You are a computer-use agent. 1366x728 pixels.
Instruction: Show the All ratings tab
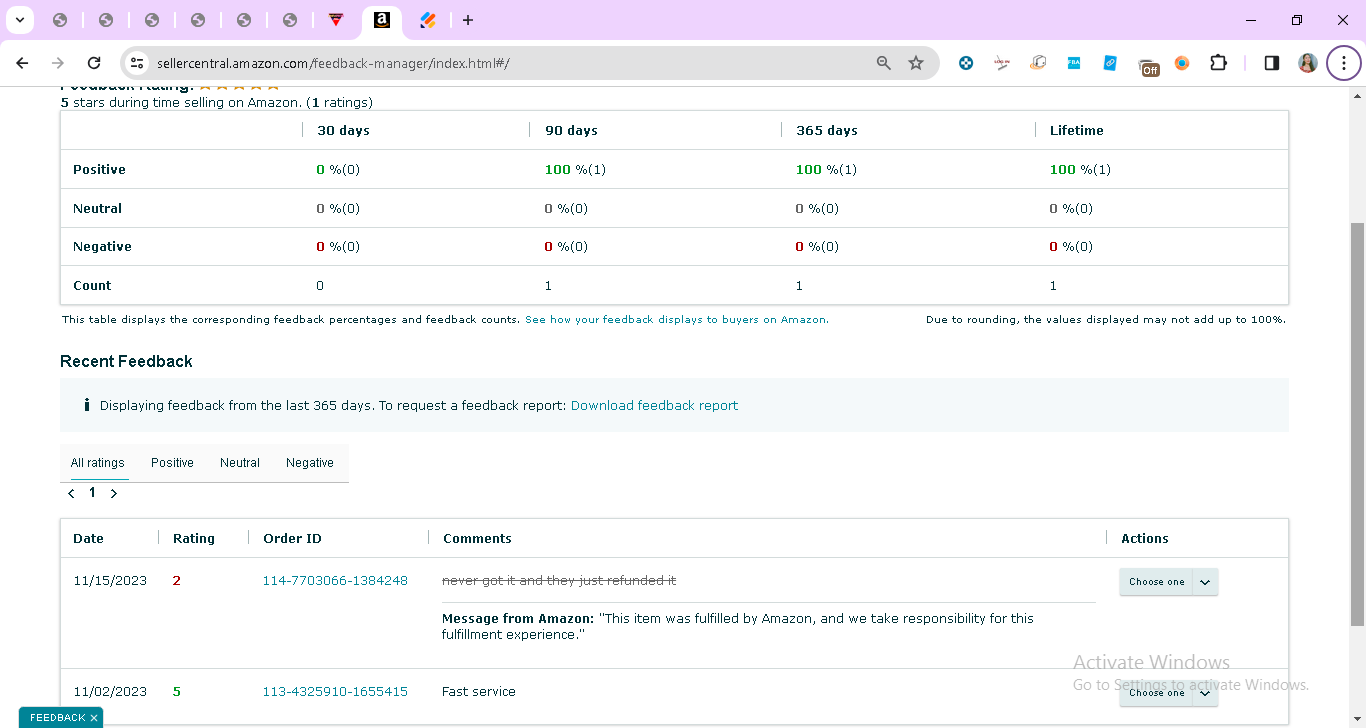[x=98, y=463]
